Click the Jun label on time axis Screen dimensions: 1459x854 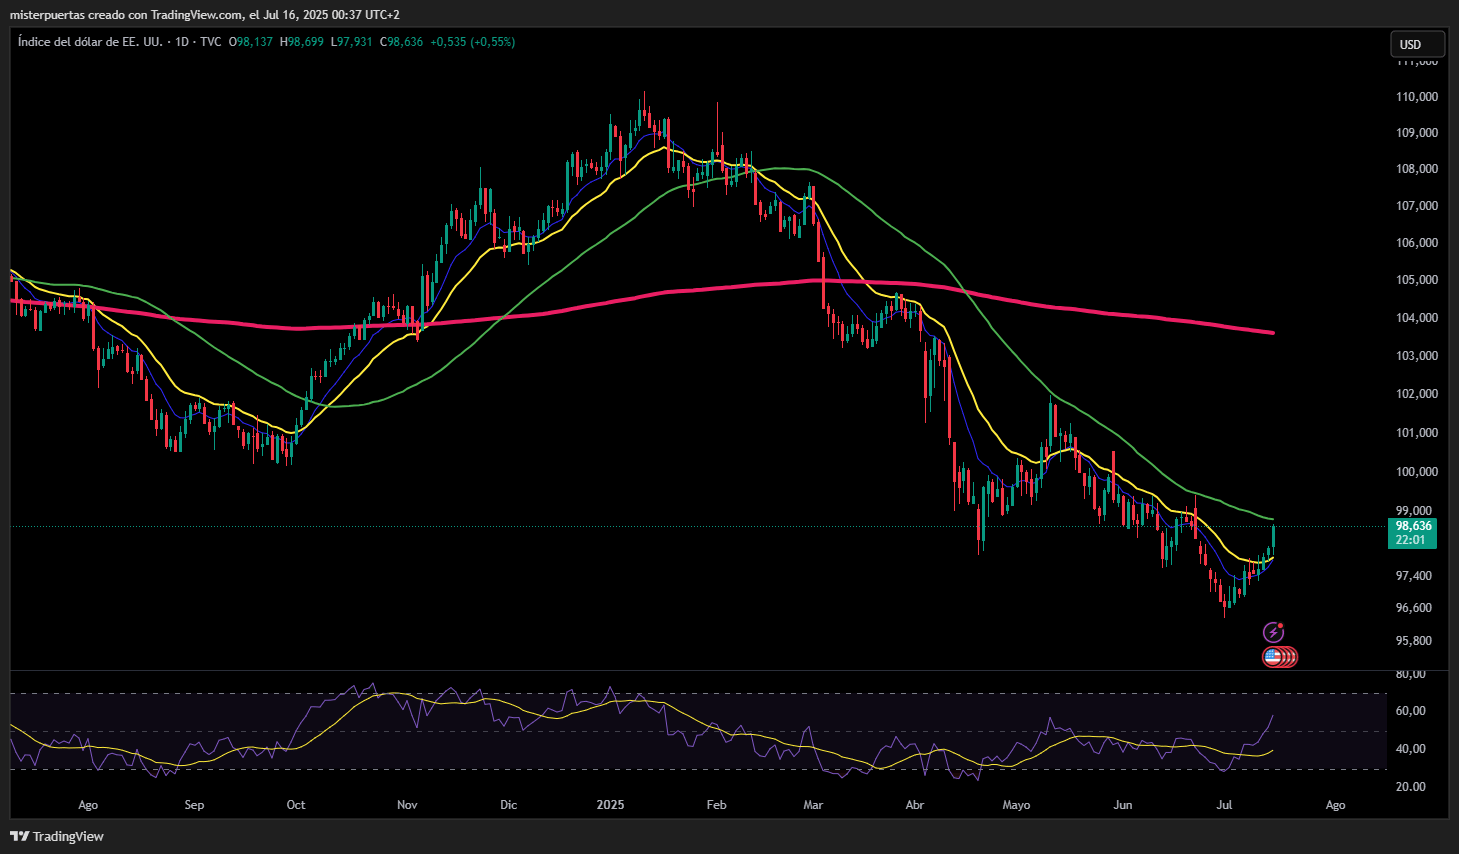[1123, 805]
